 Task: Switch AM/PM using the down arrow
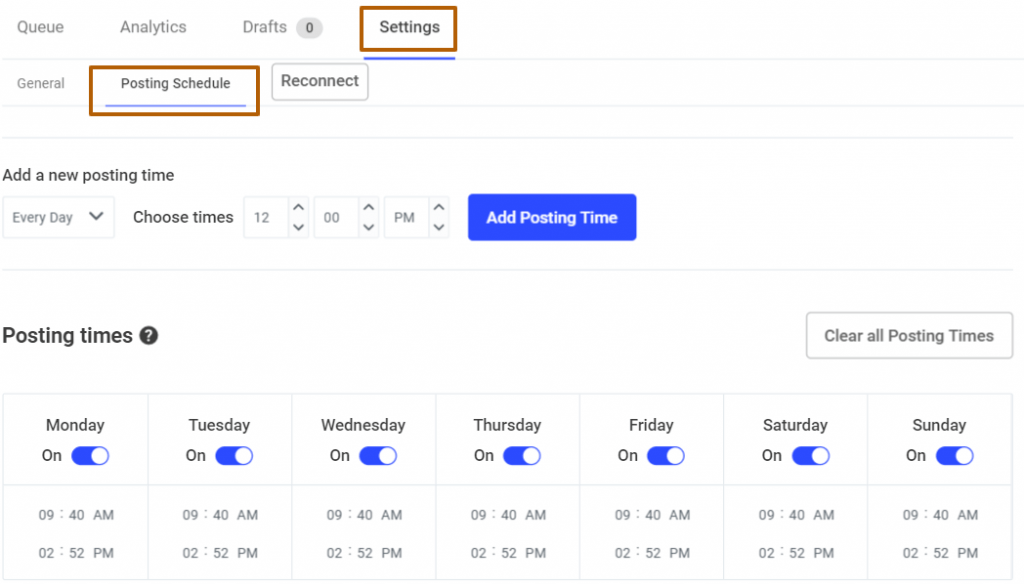pos(439,227)
